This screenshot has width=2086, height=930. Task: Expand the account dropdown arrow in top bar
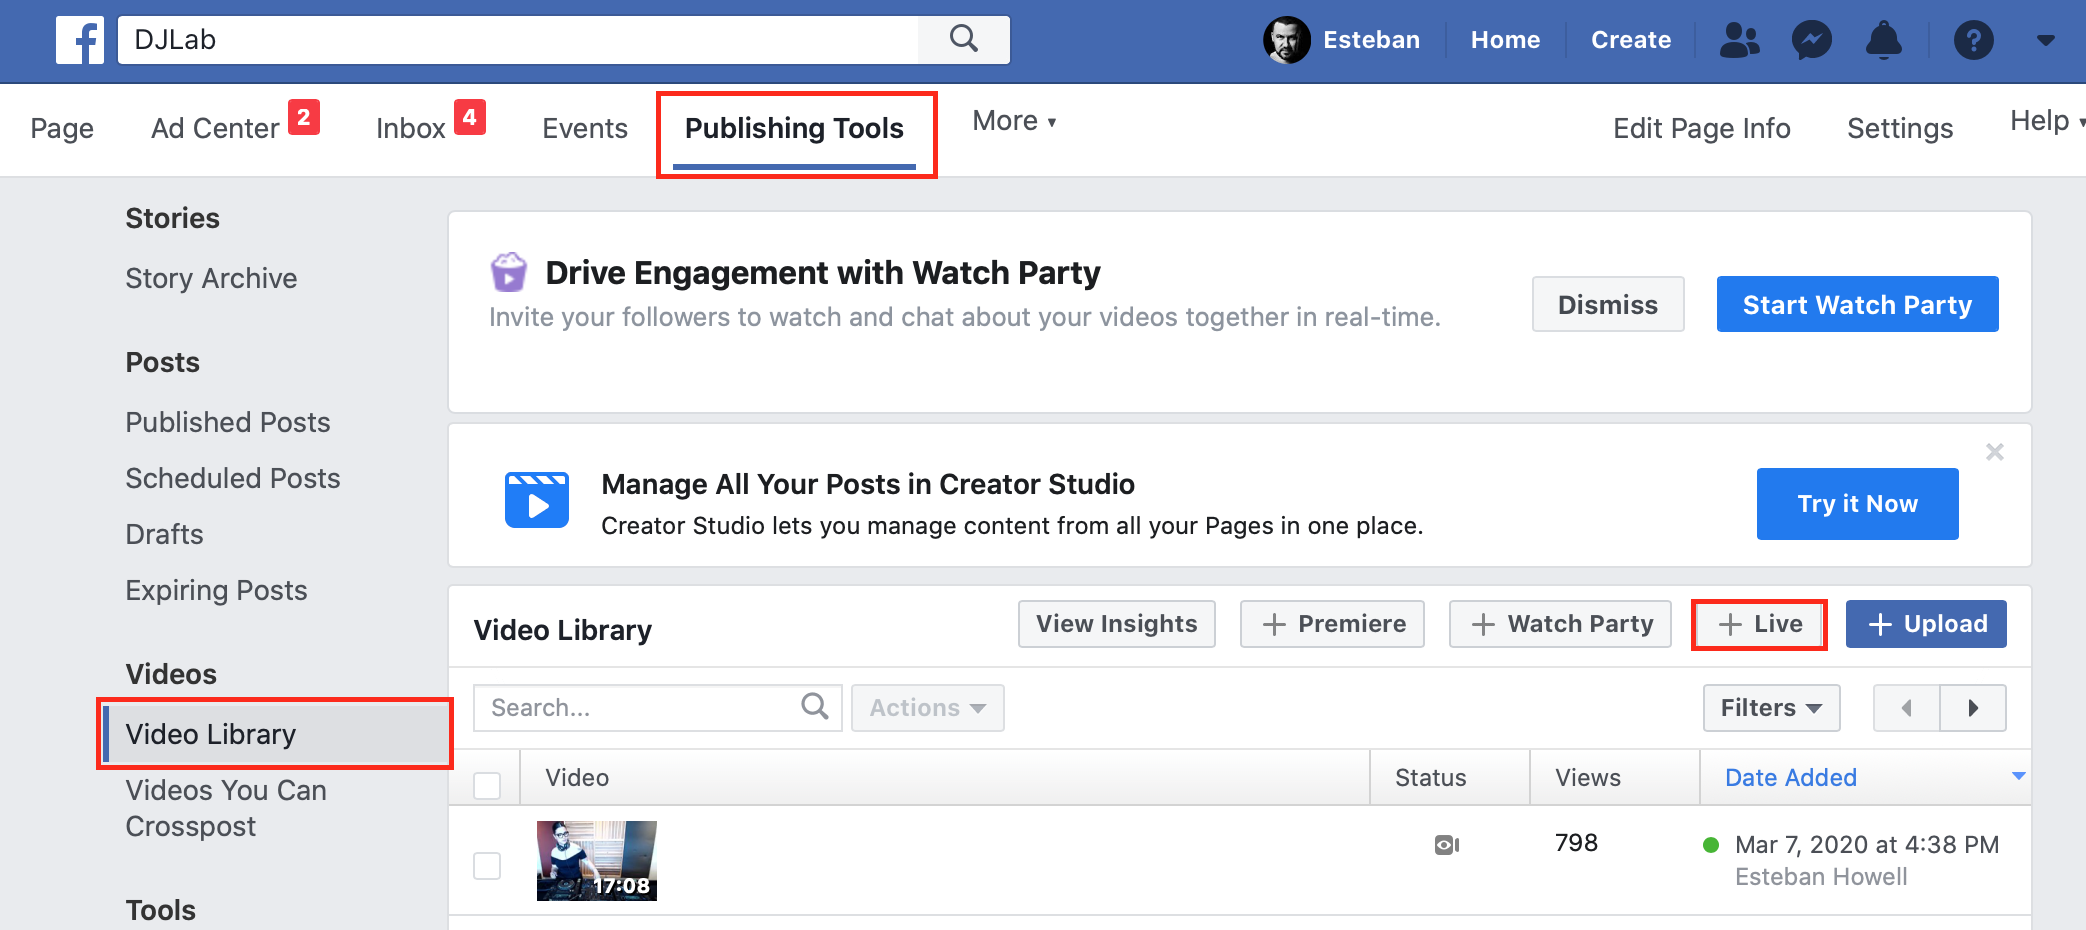pyautogui.click(x=2045, y=40)
